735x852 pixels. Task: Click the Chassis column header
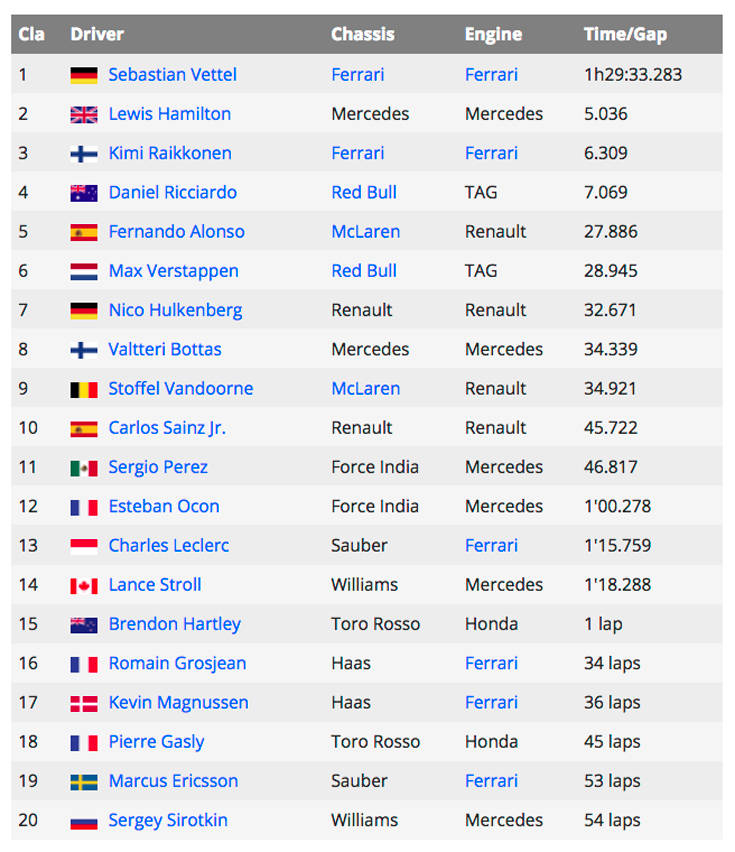[363, 34]
